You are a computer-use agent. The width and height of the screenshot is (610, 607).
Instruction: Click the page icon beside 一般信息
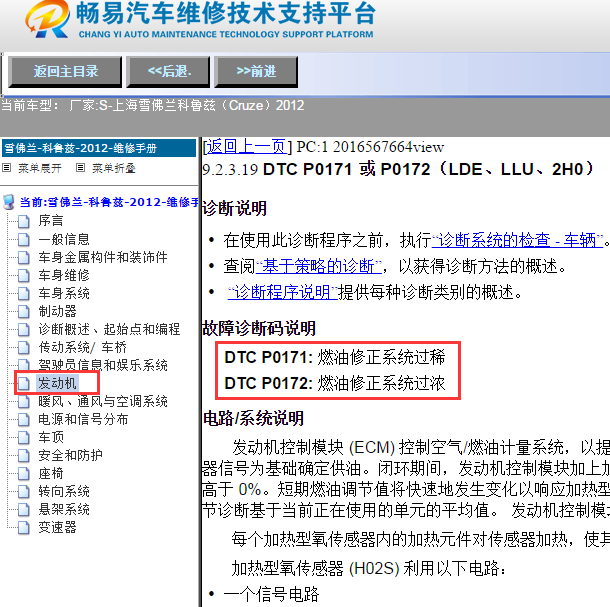coord(24,239)
